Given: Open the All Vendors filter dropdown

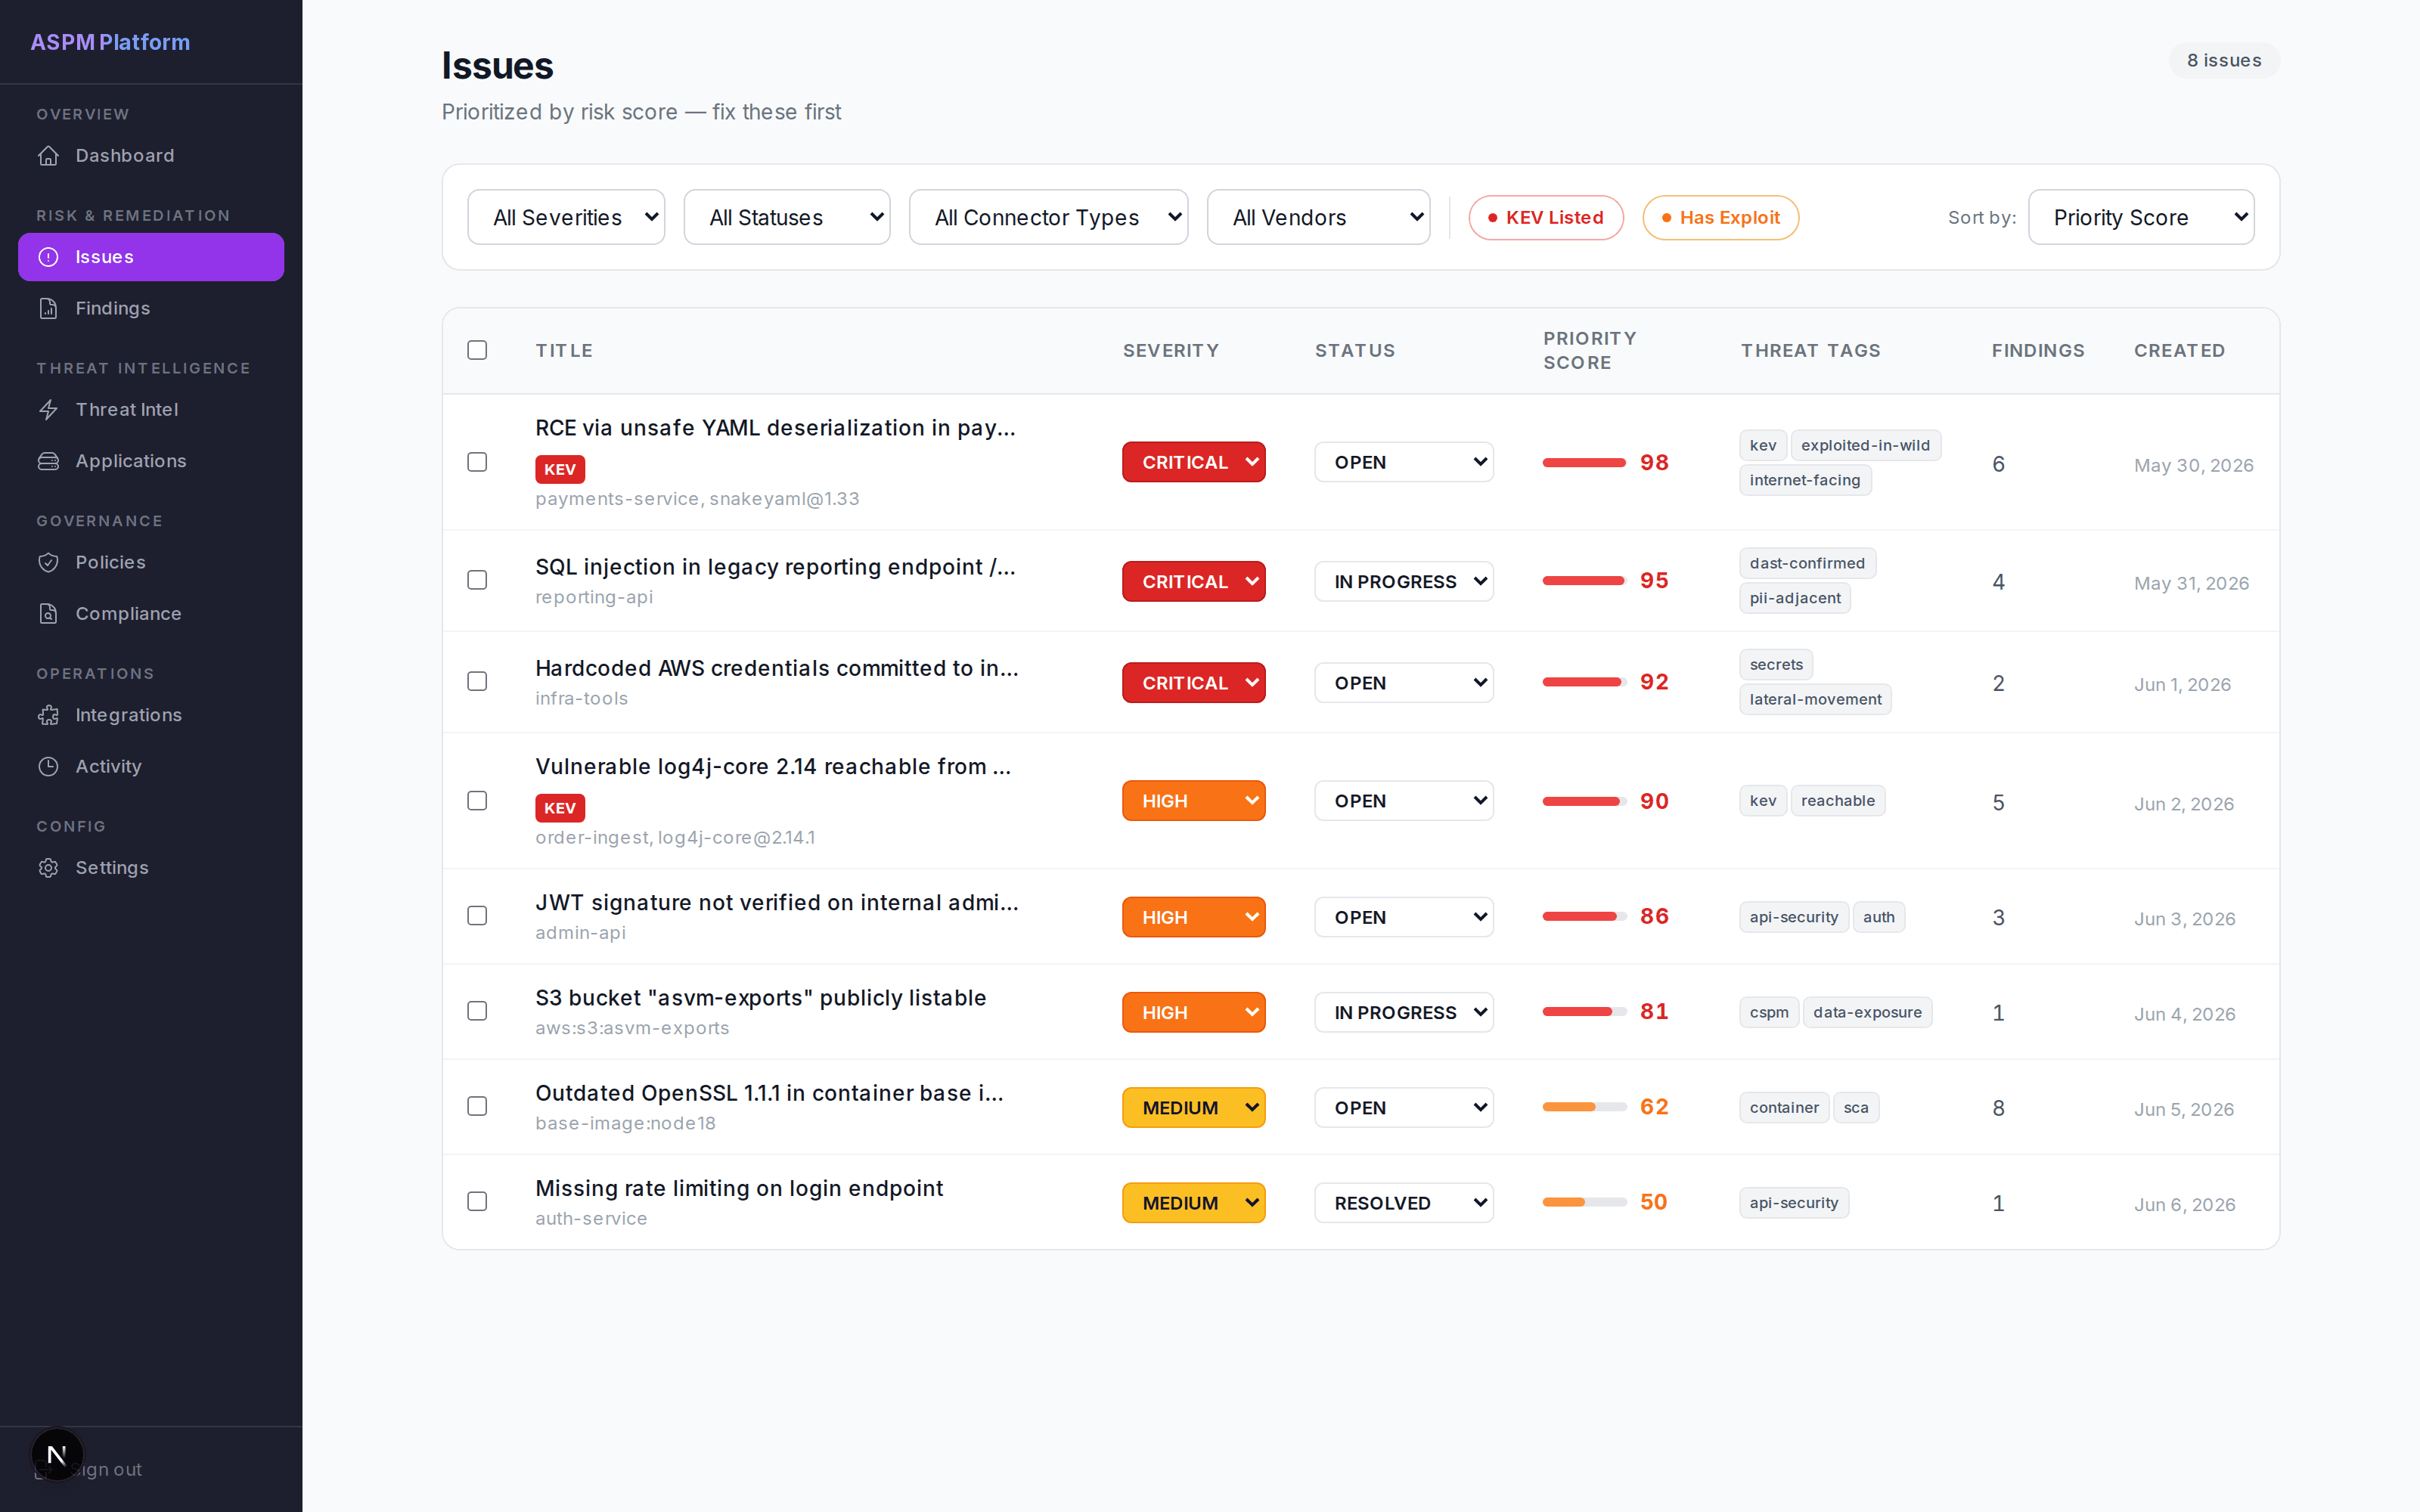Looking at the screenshot, I should (1319, 217).
